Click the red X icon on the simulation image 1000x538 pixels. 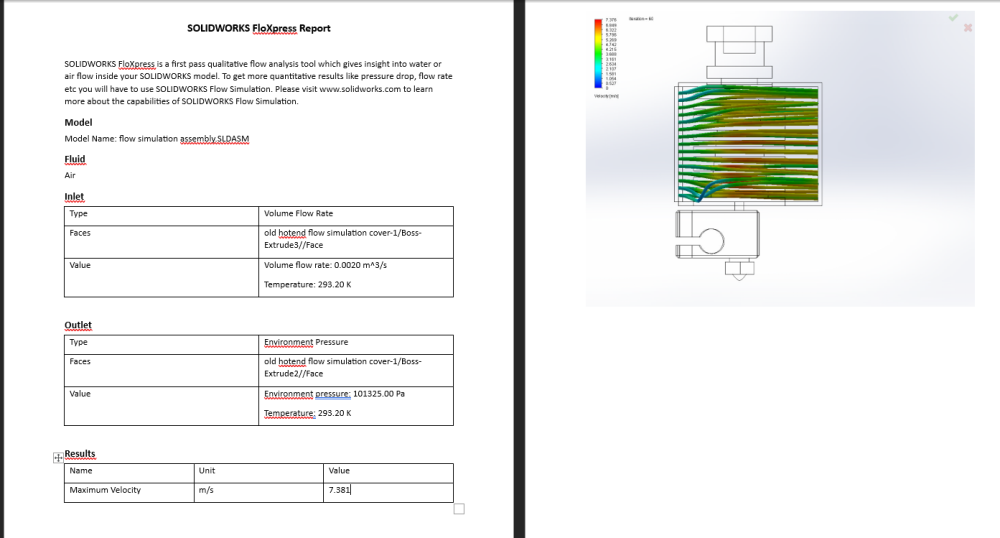coord(968,27)
